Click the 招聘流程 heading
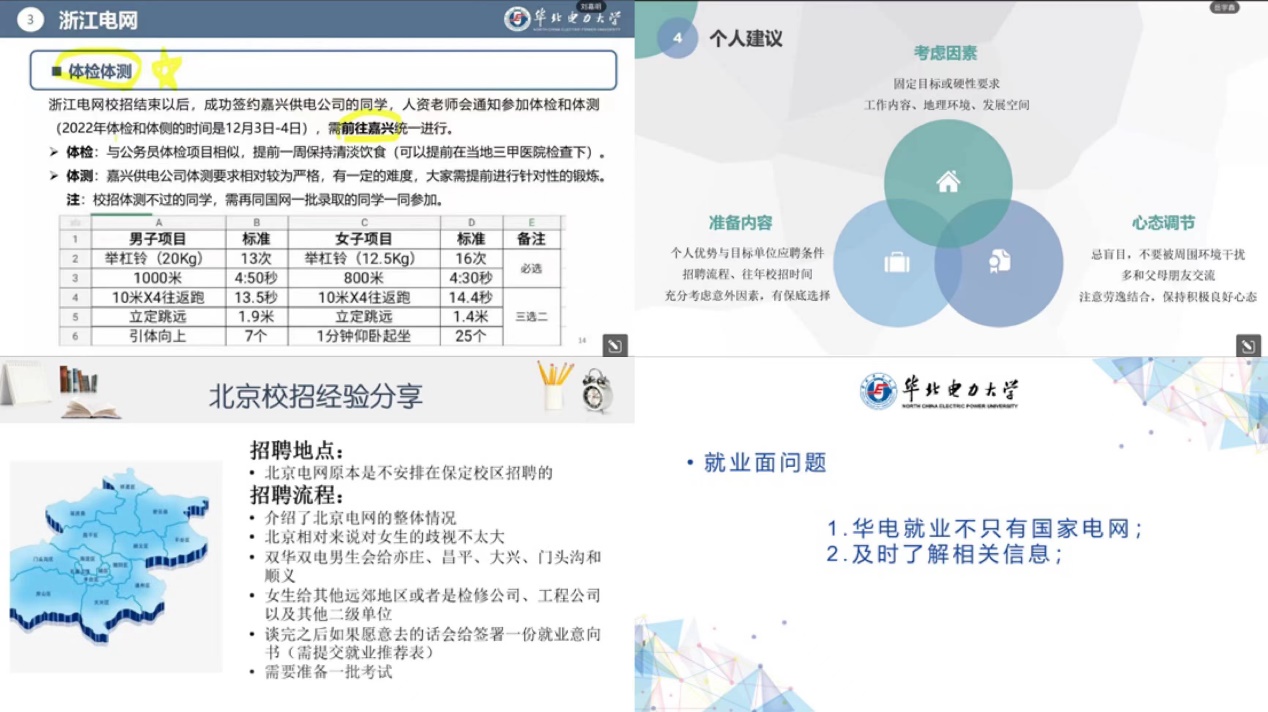Screen dimensions: 1268x712 coord(296,495)
